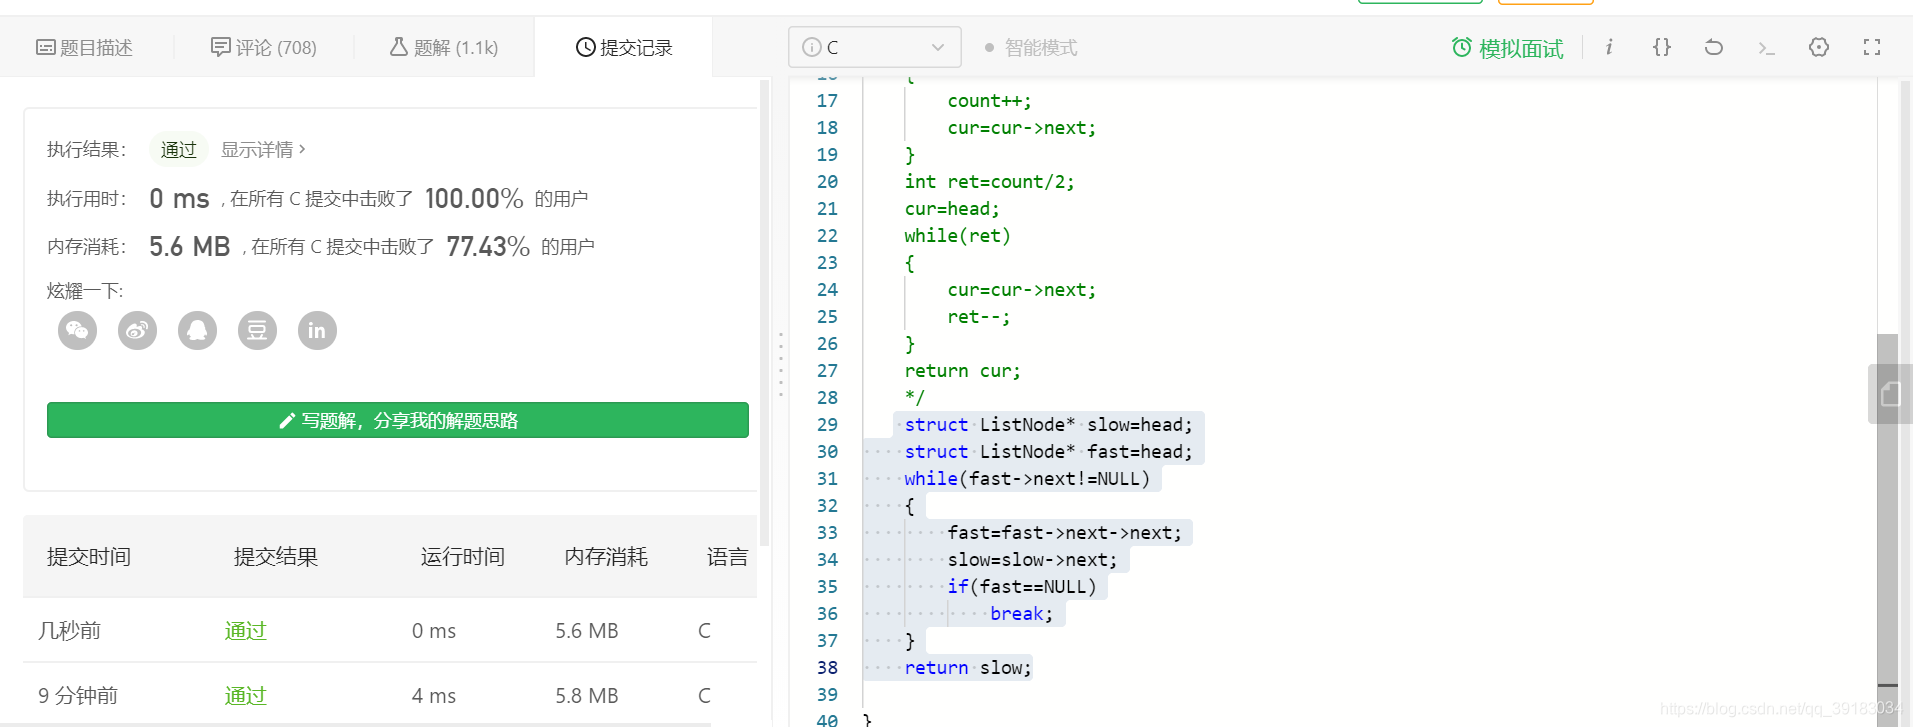
Task: Click the green 写题解 share solution button
Action: coord(398,420)
